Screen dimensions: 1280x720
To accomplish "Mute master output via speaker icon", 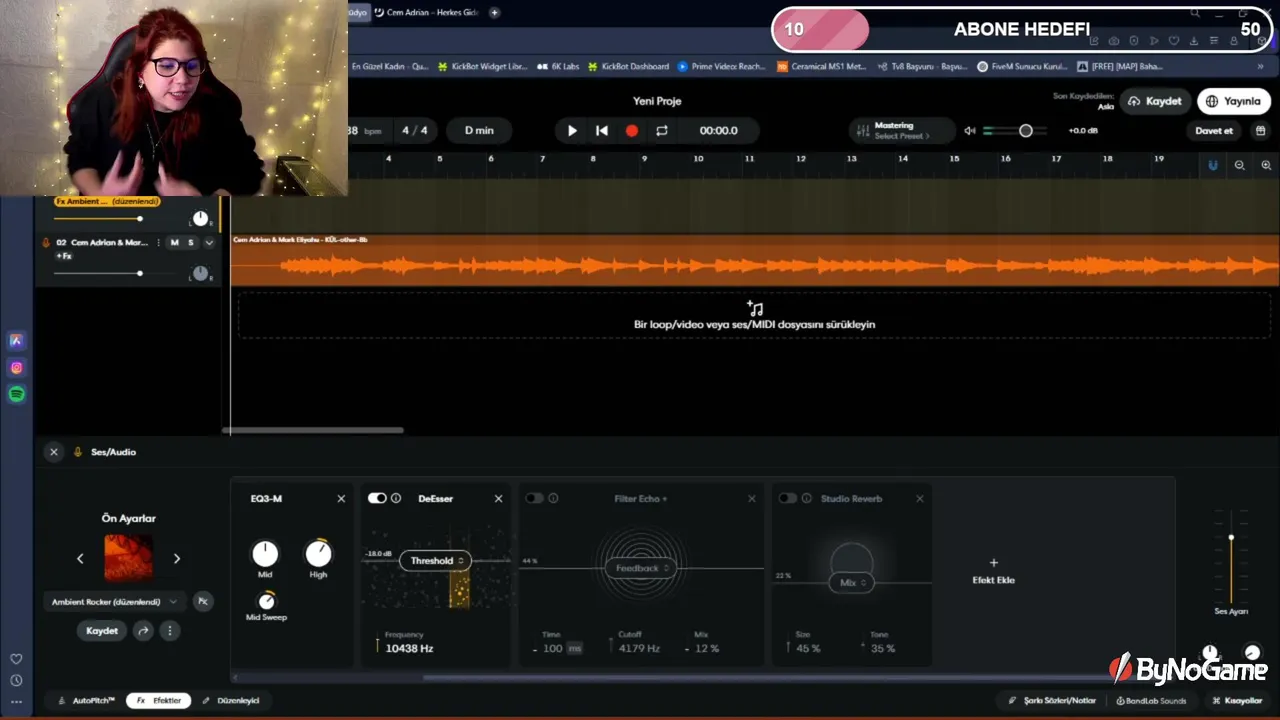I will click(x=969, y=131).
